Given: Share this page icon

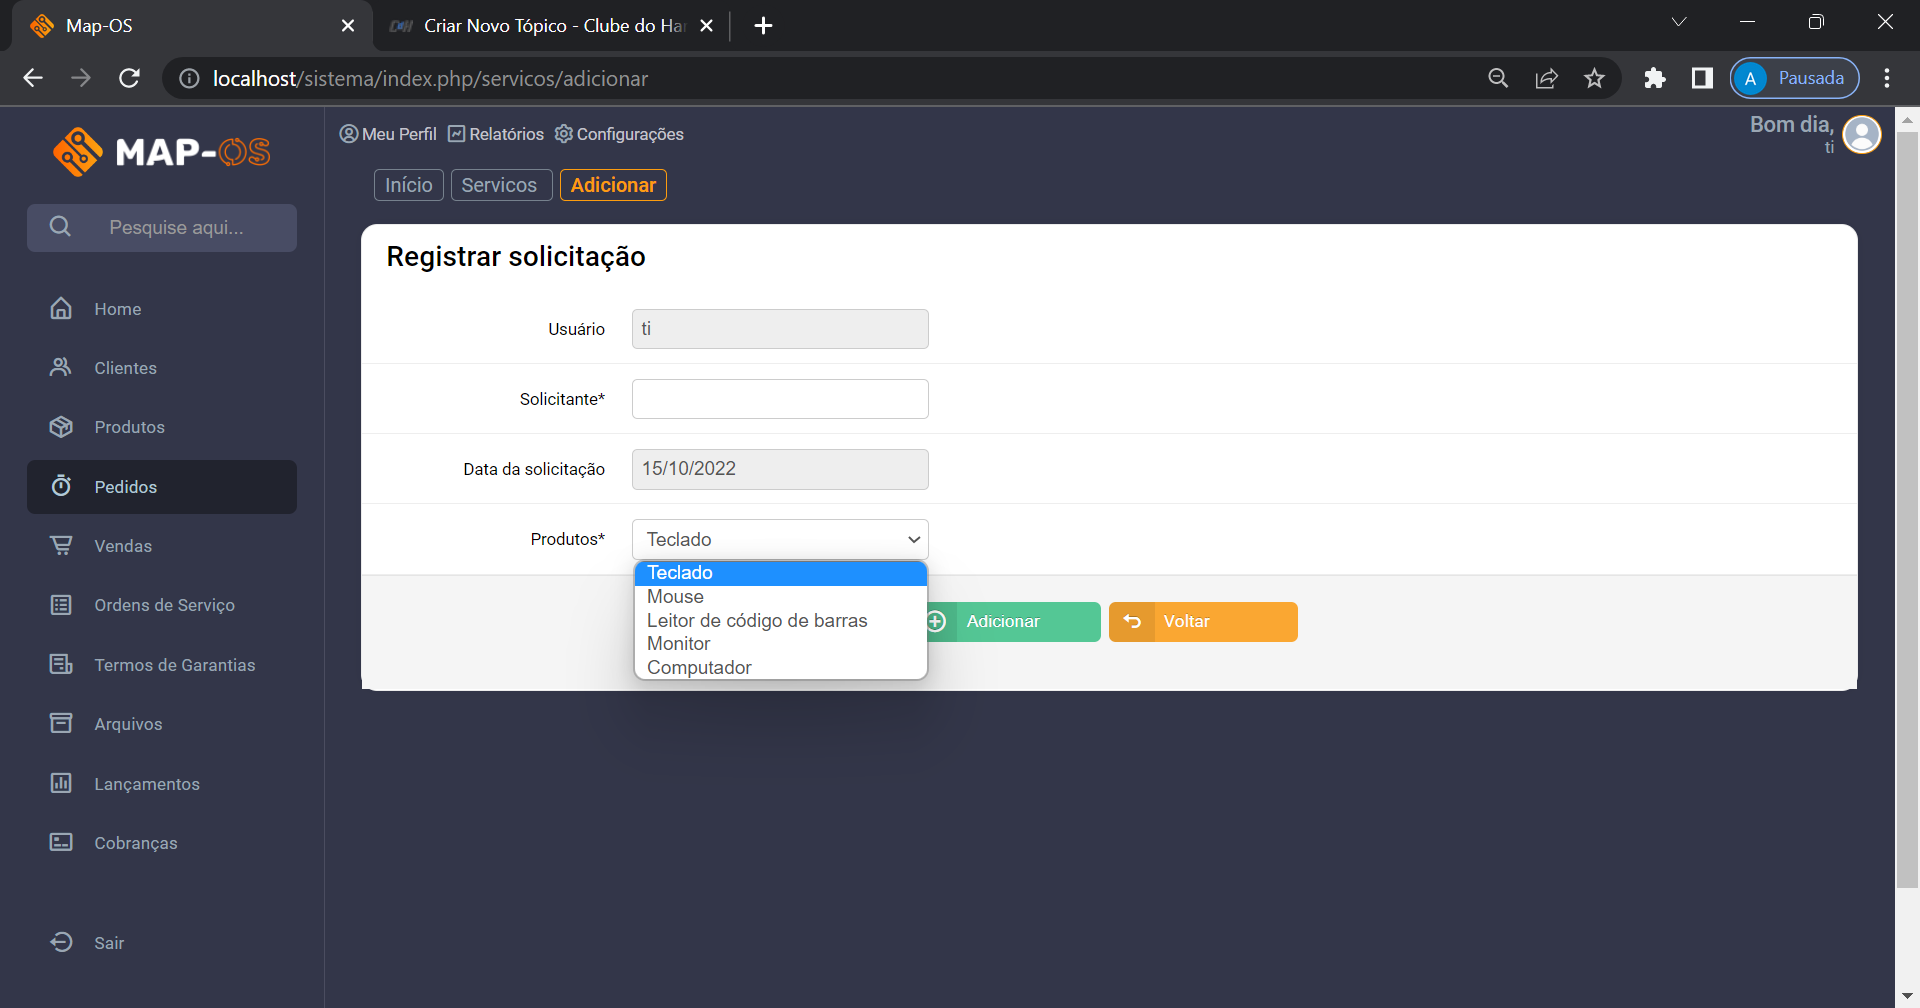Looking at the screenshot, I should 1546,78.
